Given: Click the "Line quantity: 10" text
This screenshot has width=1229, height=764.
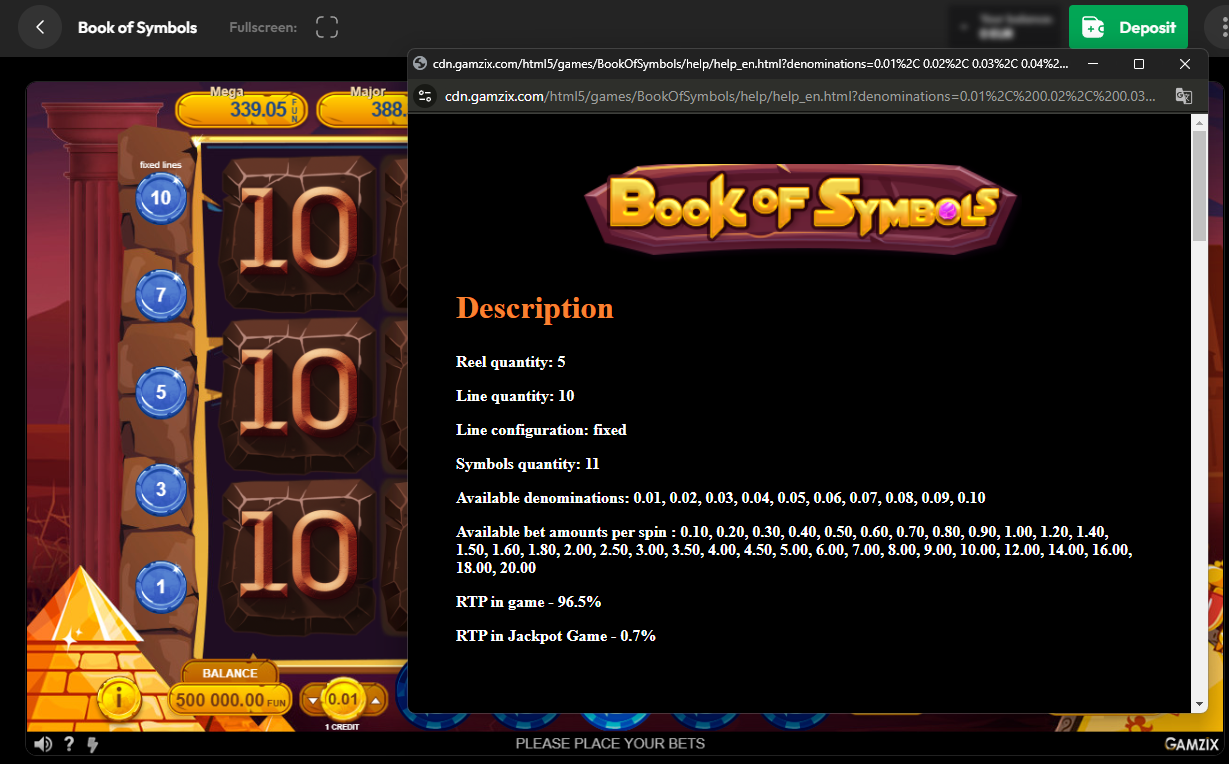Looking at the screenshot, I should coord(515,396).
